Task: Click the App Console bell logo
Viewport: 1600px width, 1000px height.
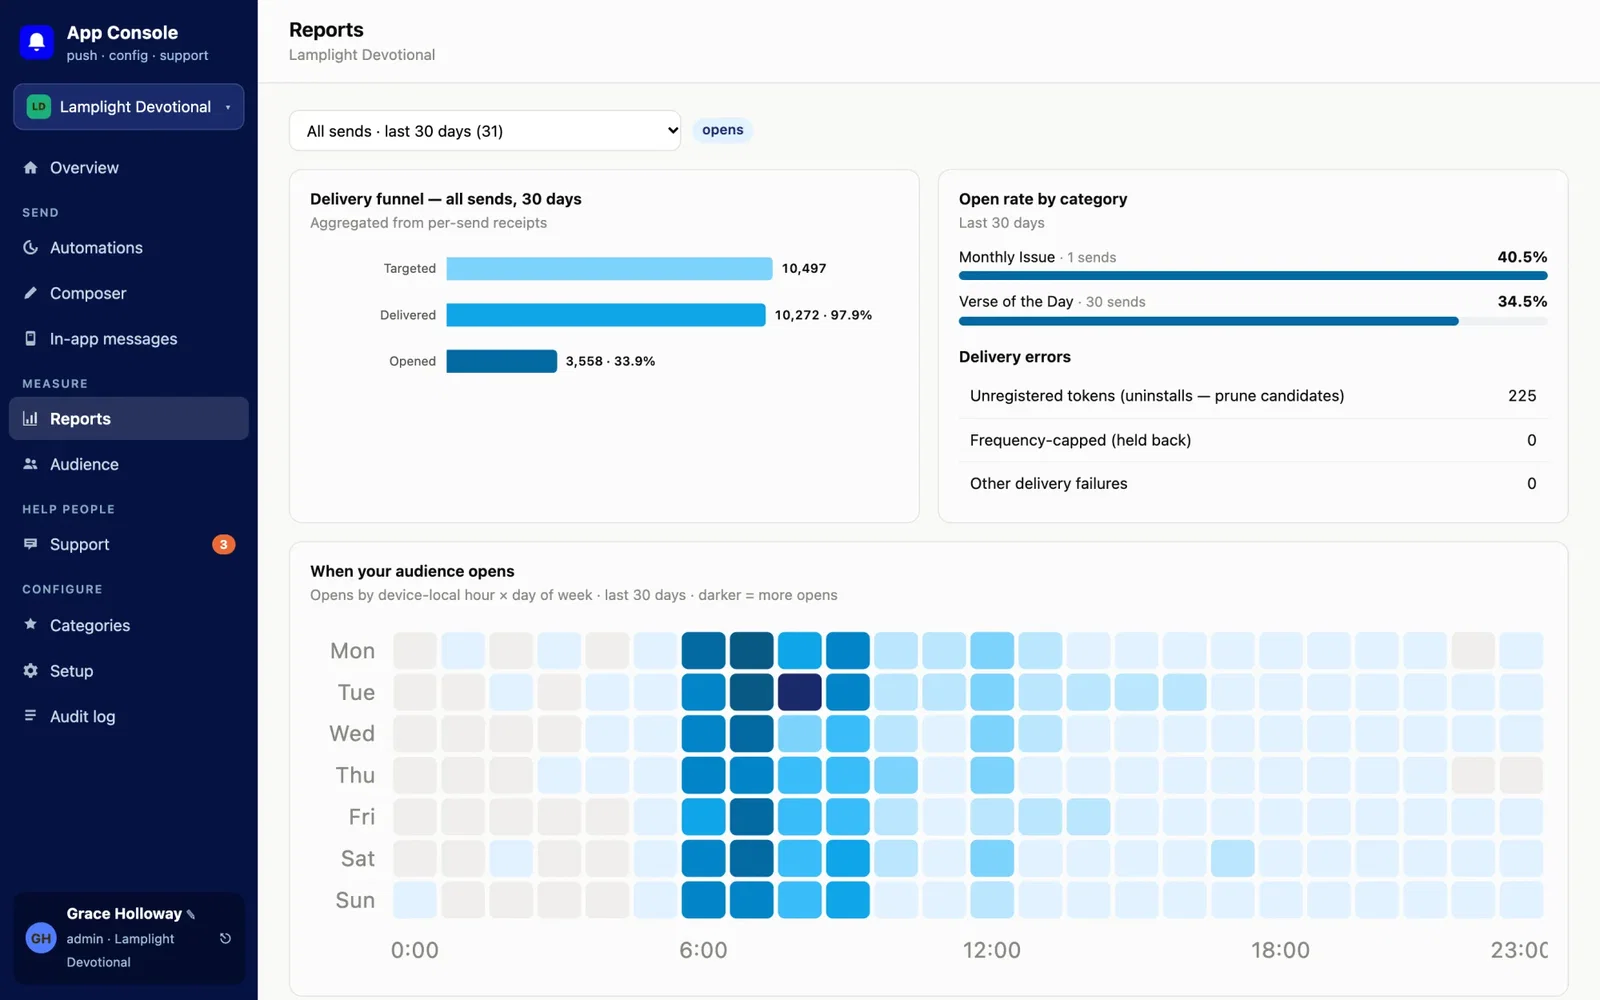Action: (37, 42)
